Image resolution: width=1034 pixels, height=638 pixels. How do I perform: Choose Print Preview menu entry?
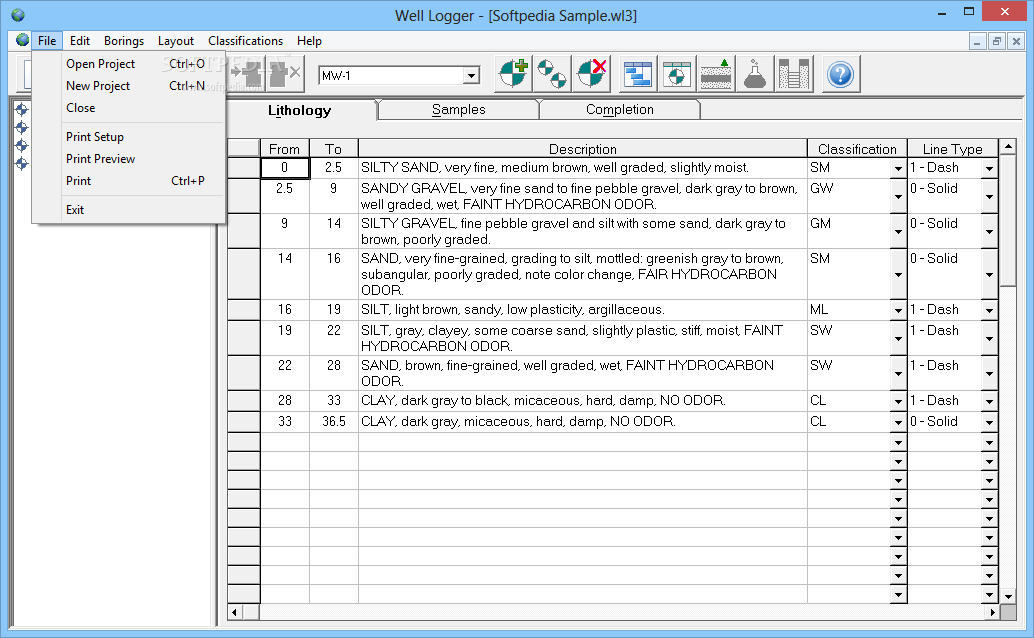click(129, 158)
